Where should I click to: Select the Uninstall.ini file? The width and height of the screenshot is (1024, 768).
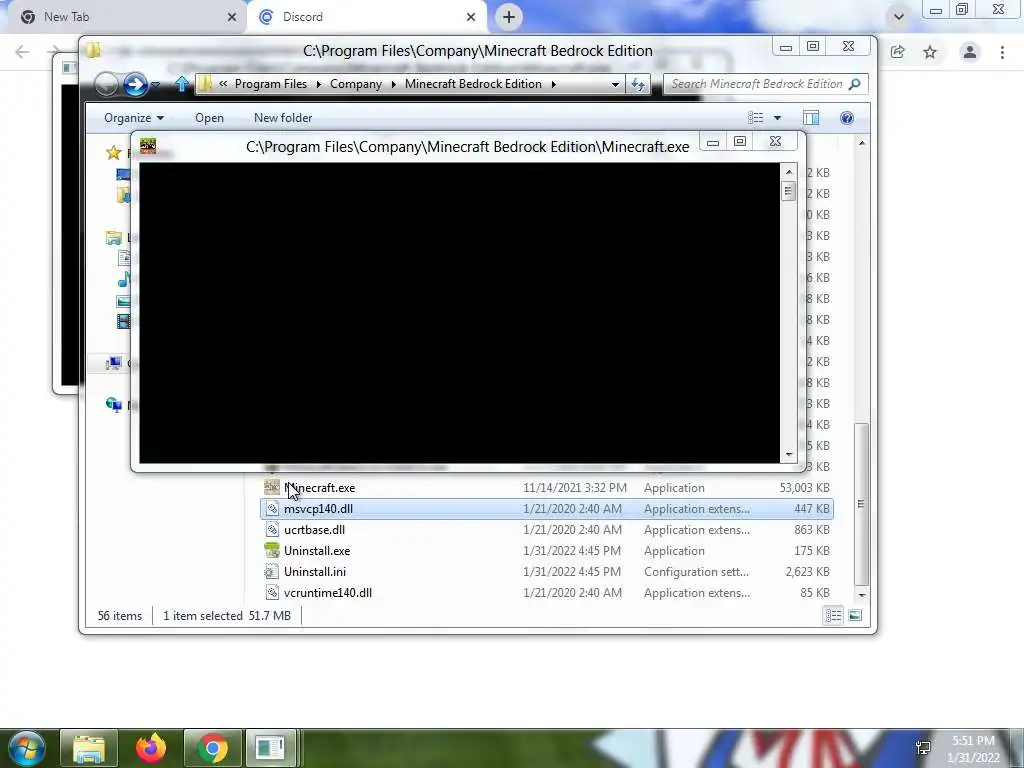546,571
